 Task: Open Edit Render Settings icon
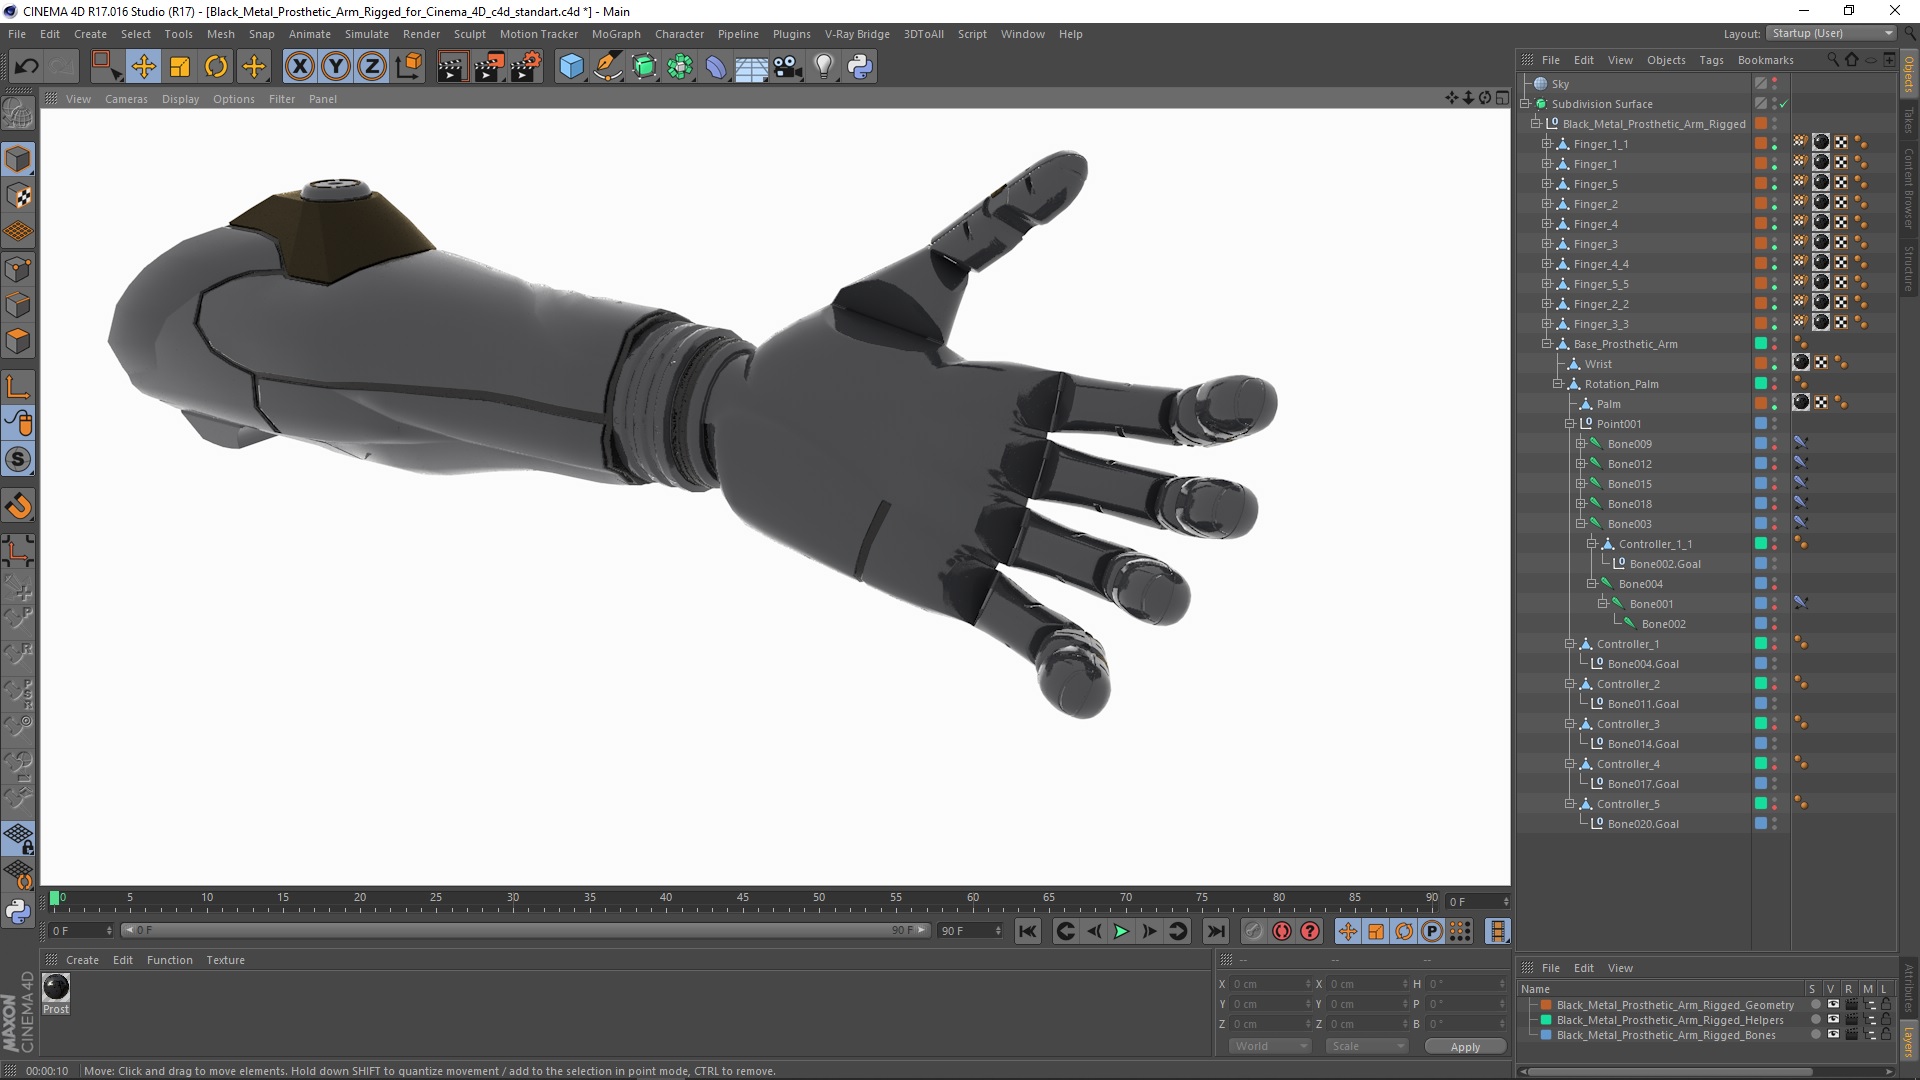pyautogui.click(x=526, y=67)
